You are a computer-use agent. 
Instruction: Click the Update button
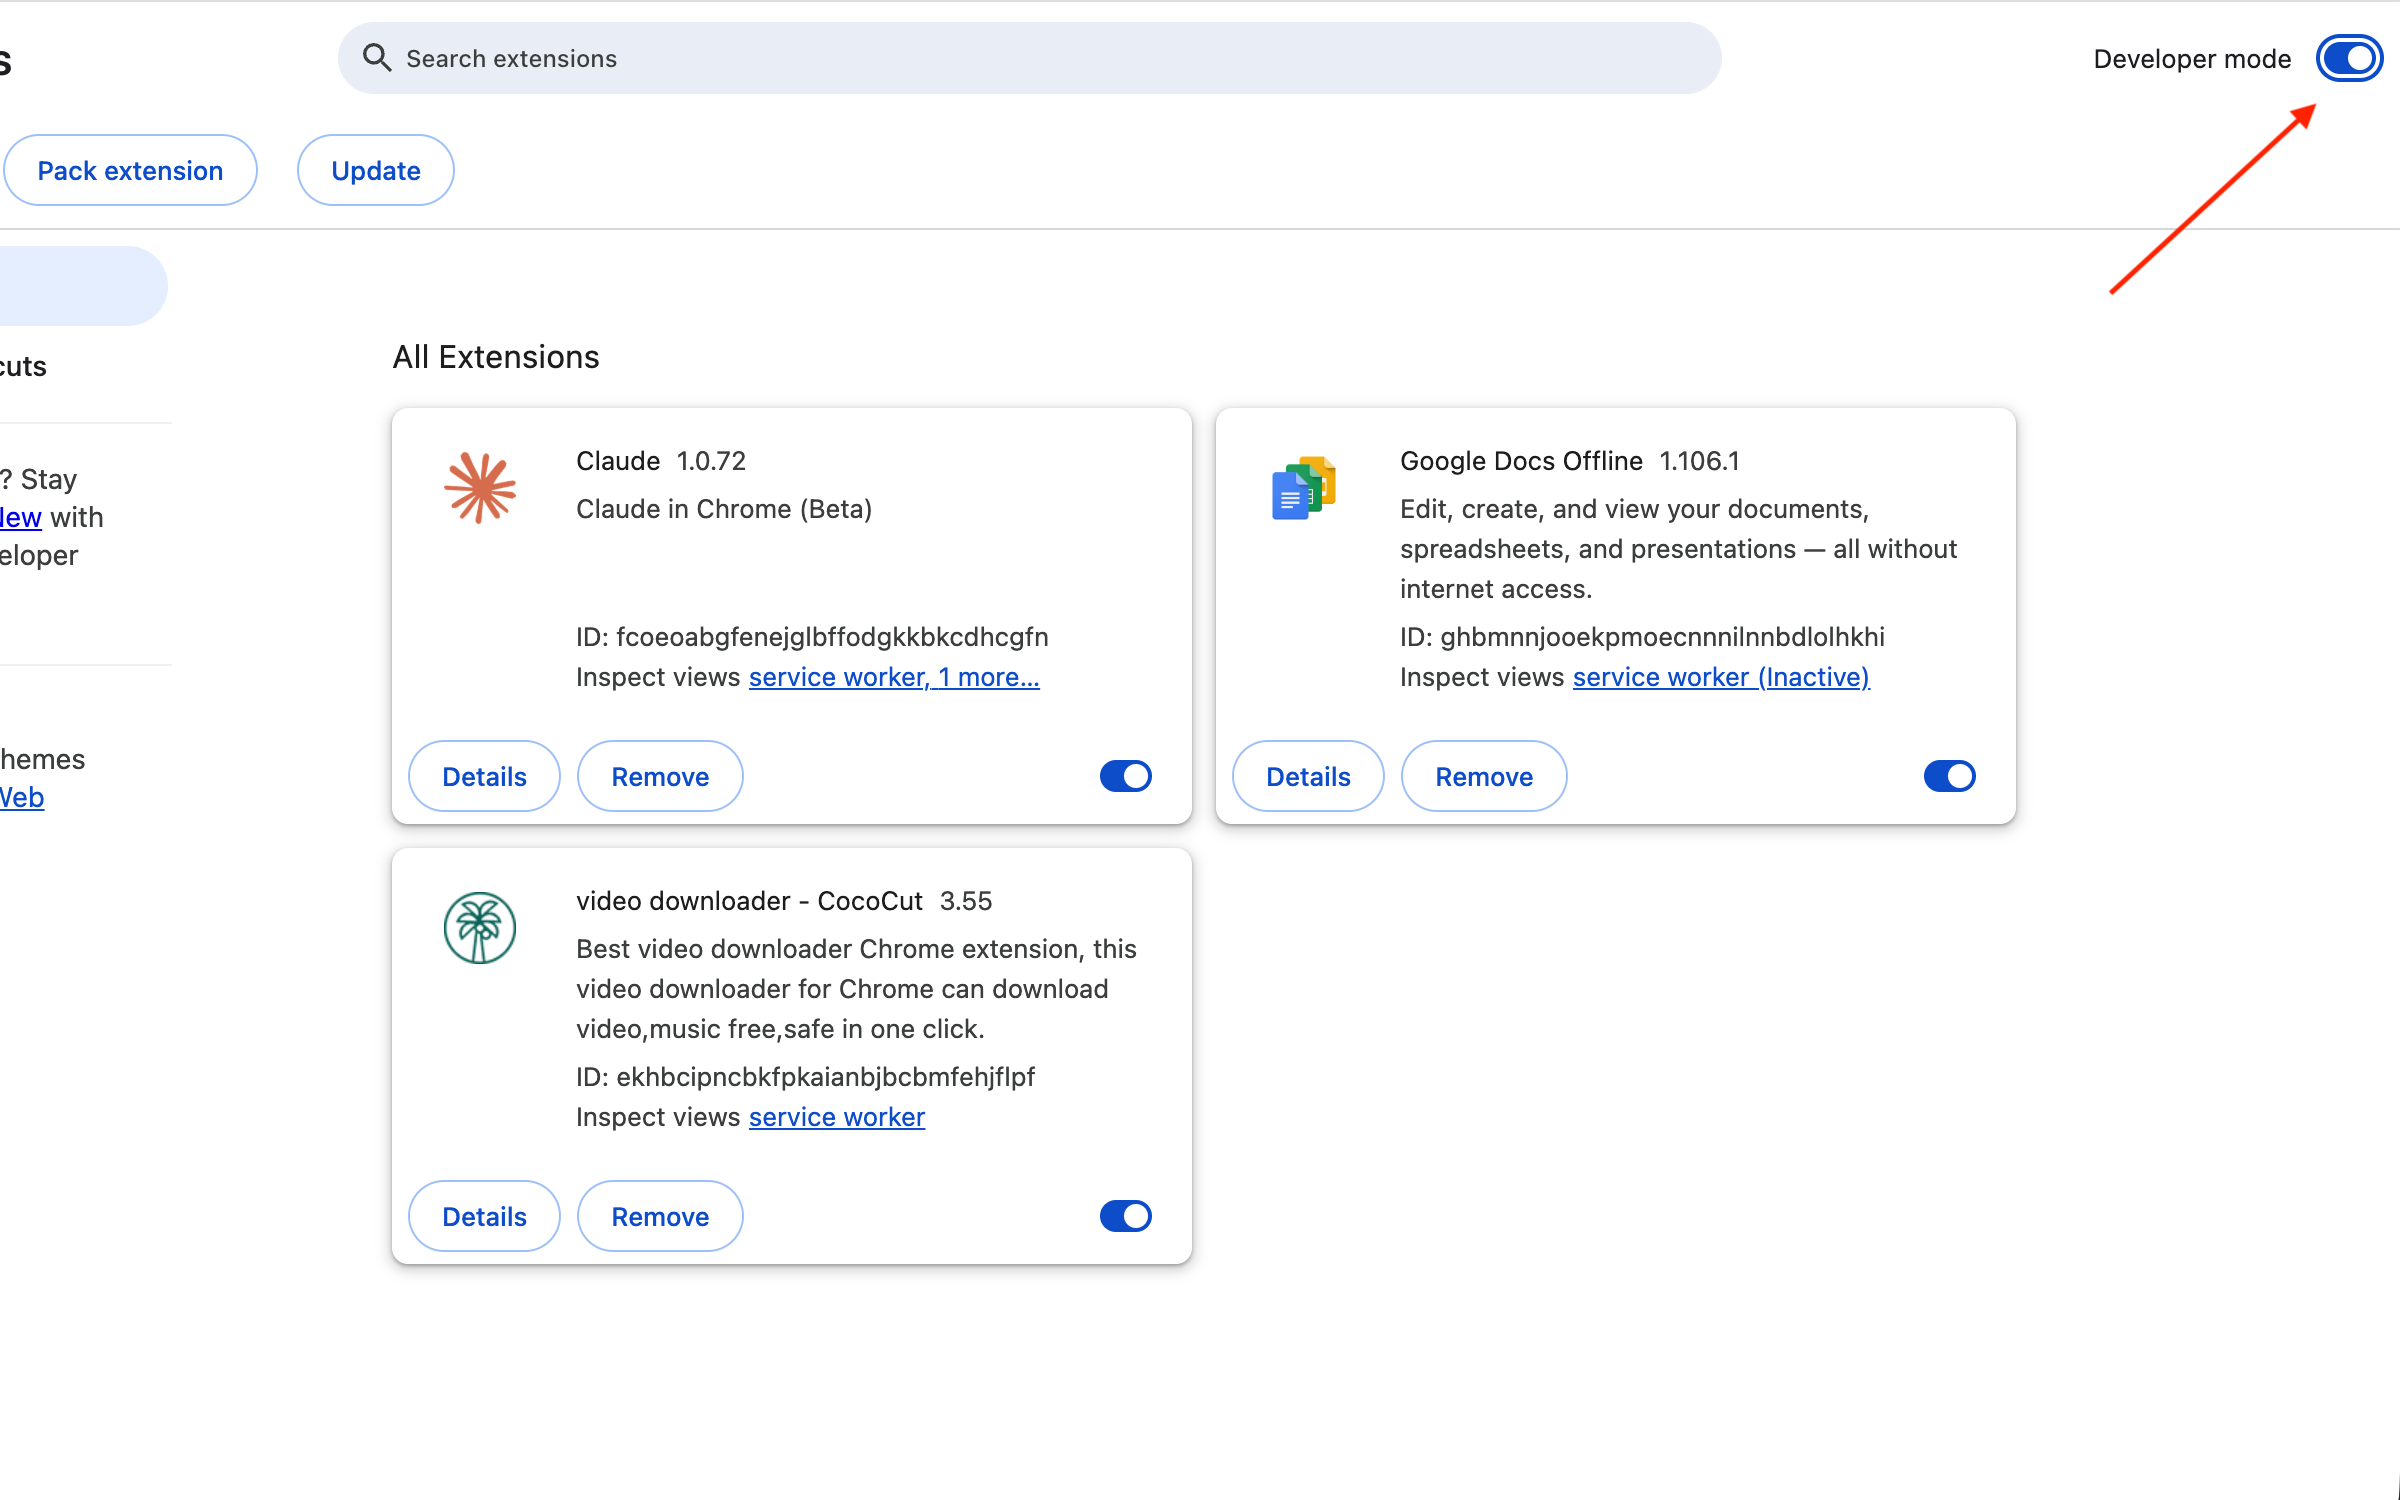tap(376, 170)
